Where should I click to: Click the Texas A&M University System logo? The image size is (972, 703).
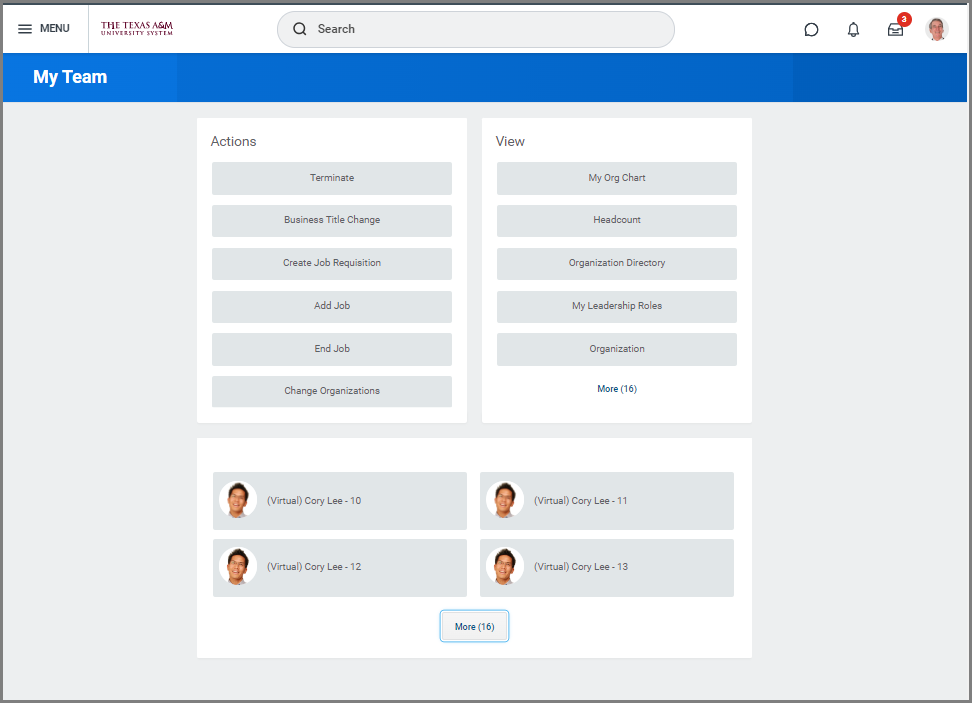click(x=137, y=29)
